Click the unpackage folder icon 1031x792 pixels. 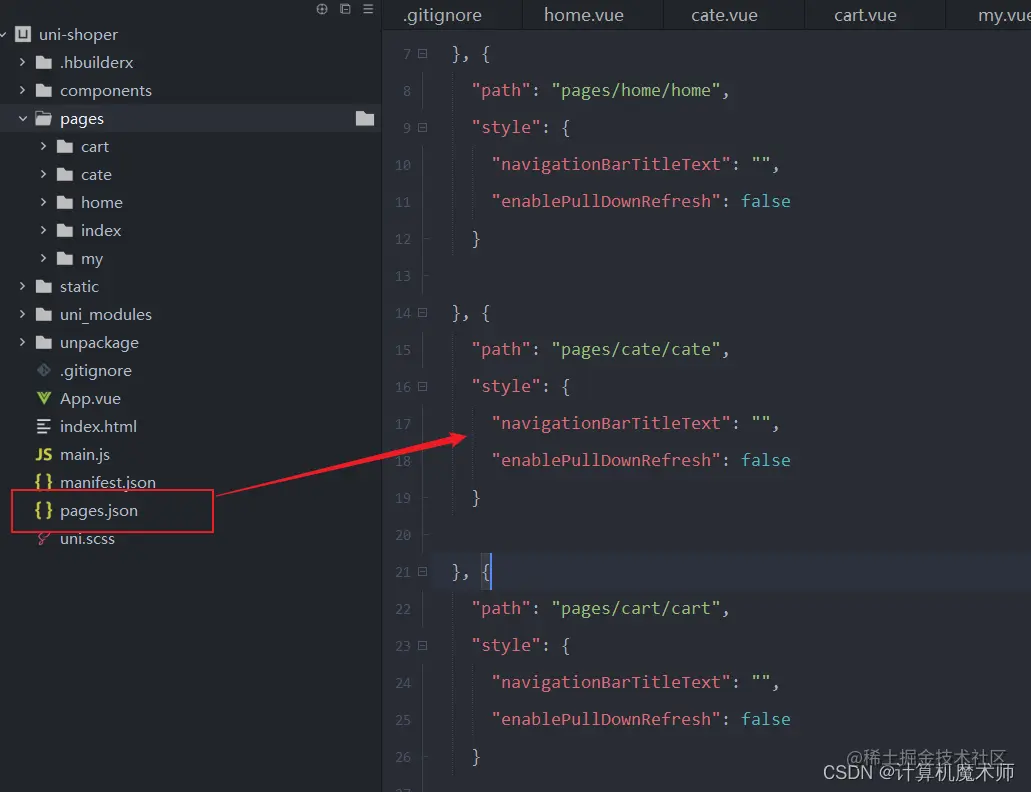44,342
